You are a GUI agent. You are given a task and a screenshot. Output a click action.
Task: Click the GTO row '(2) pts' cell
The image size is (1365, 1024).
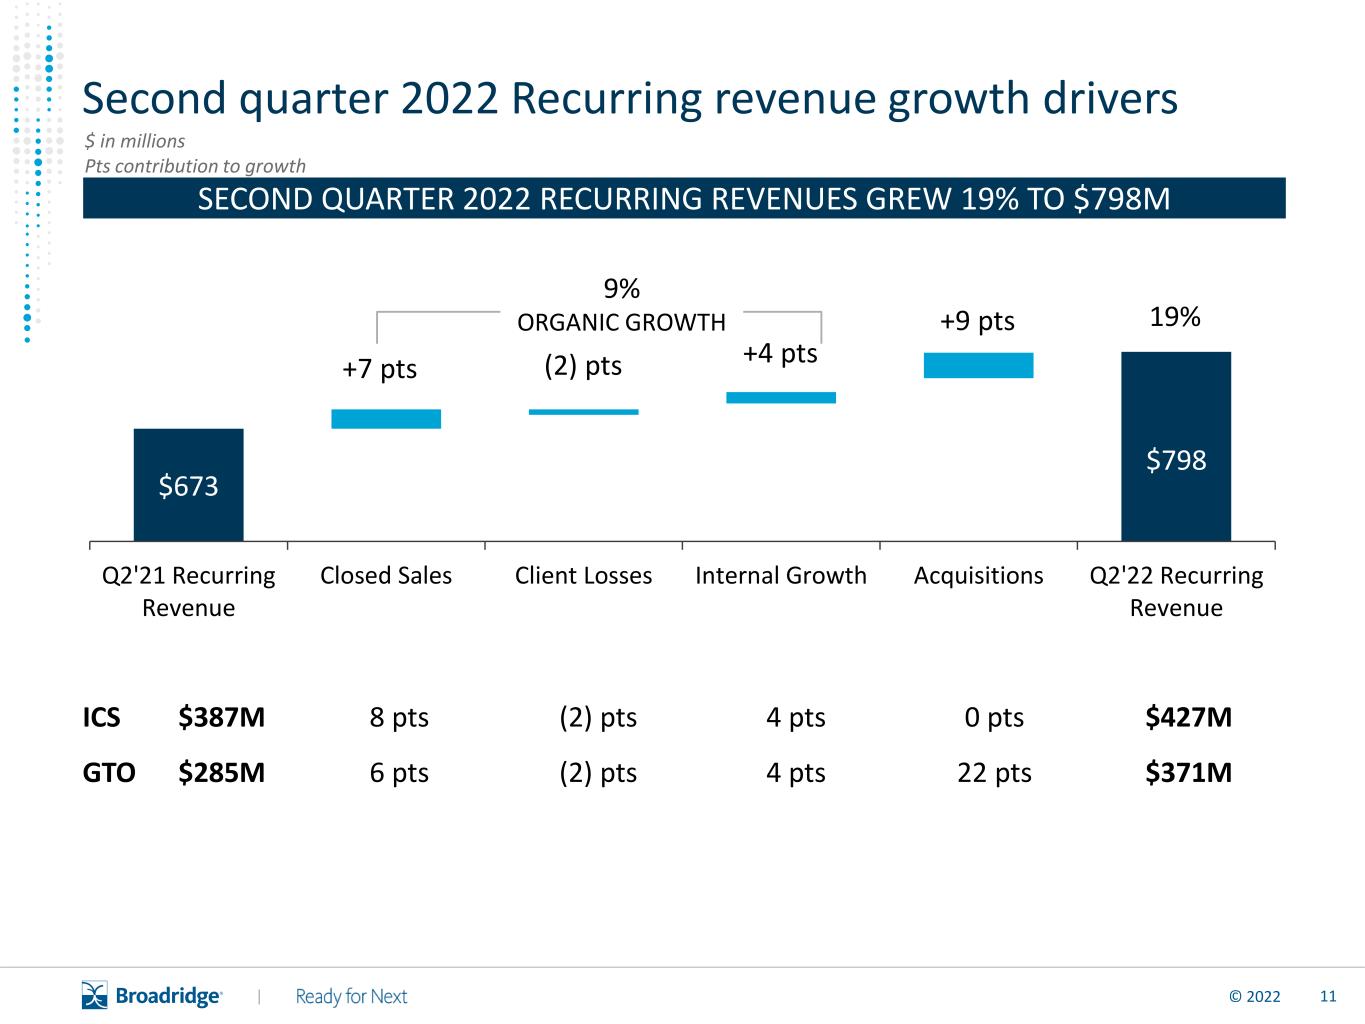[598, 773]
